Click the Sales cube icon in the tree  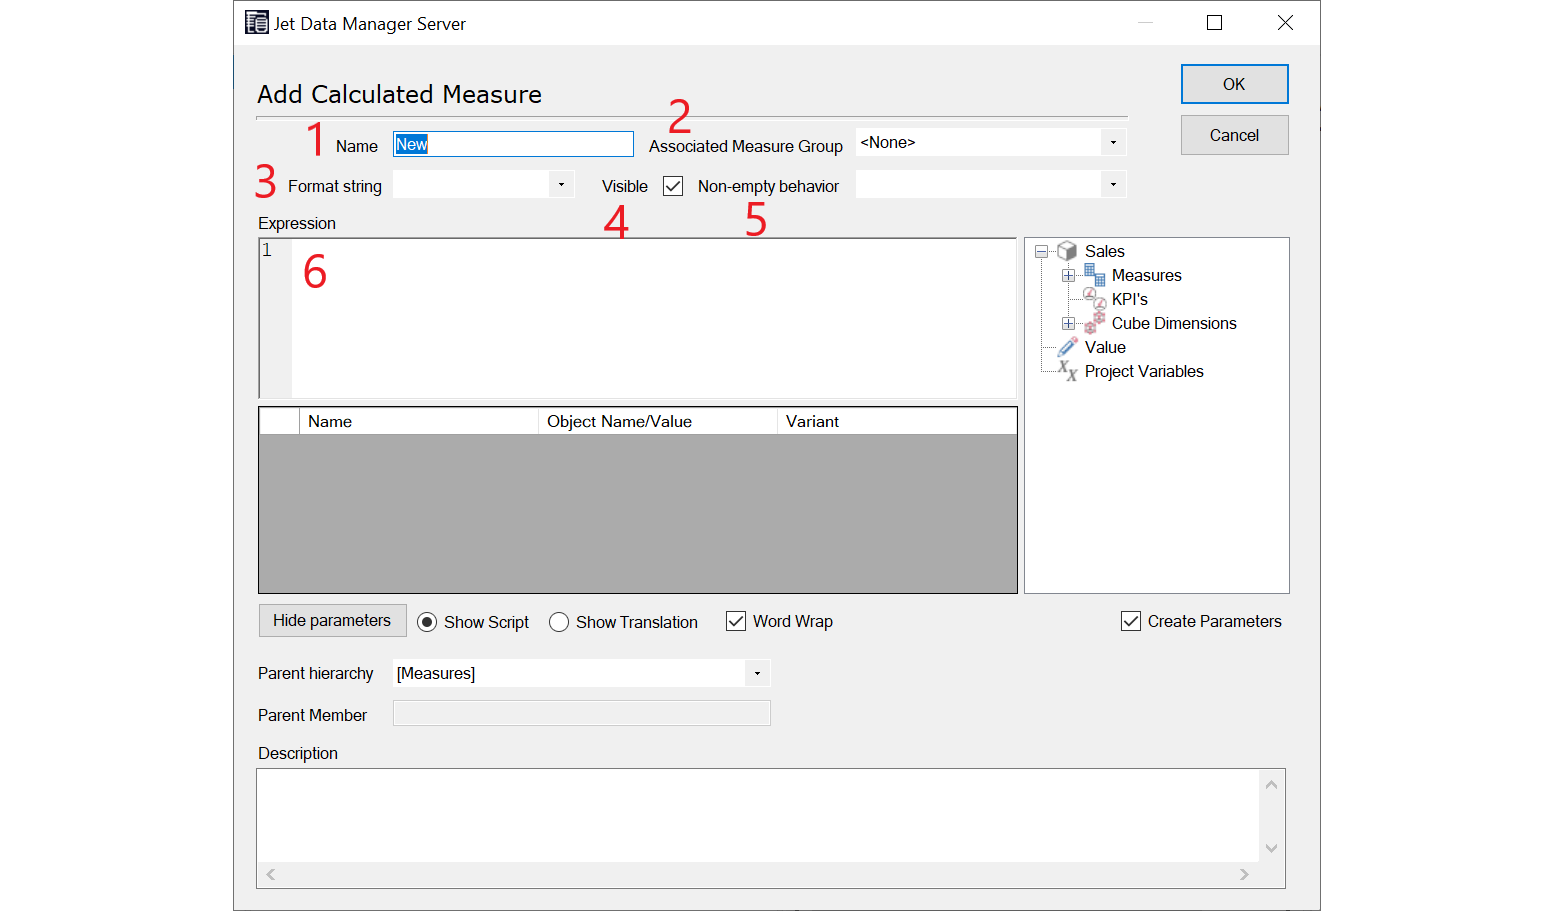[x=1067, y=251]
